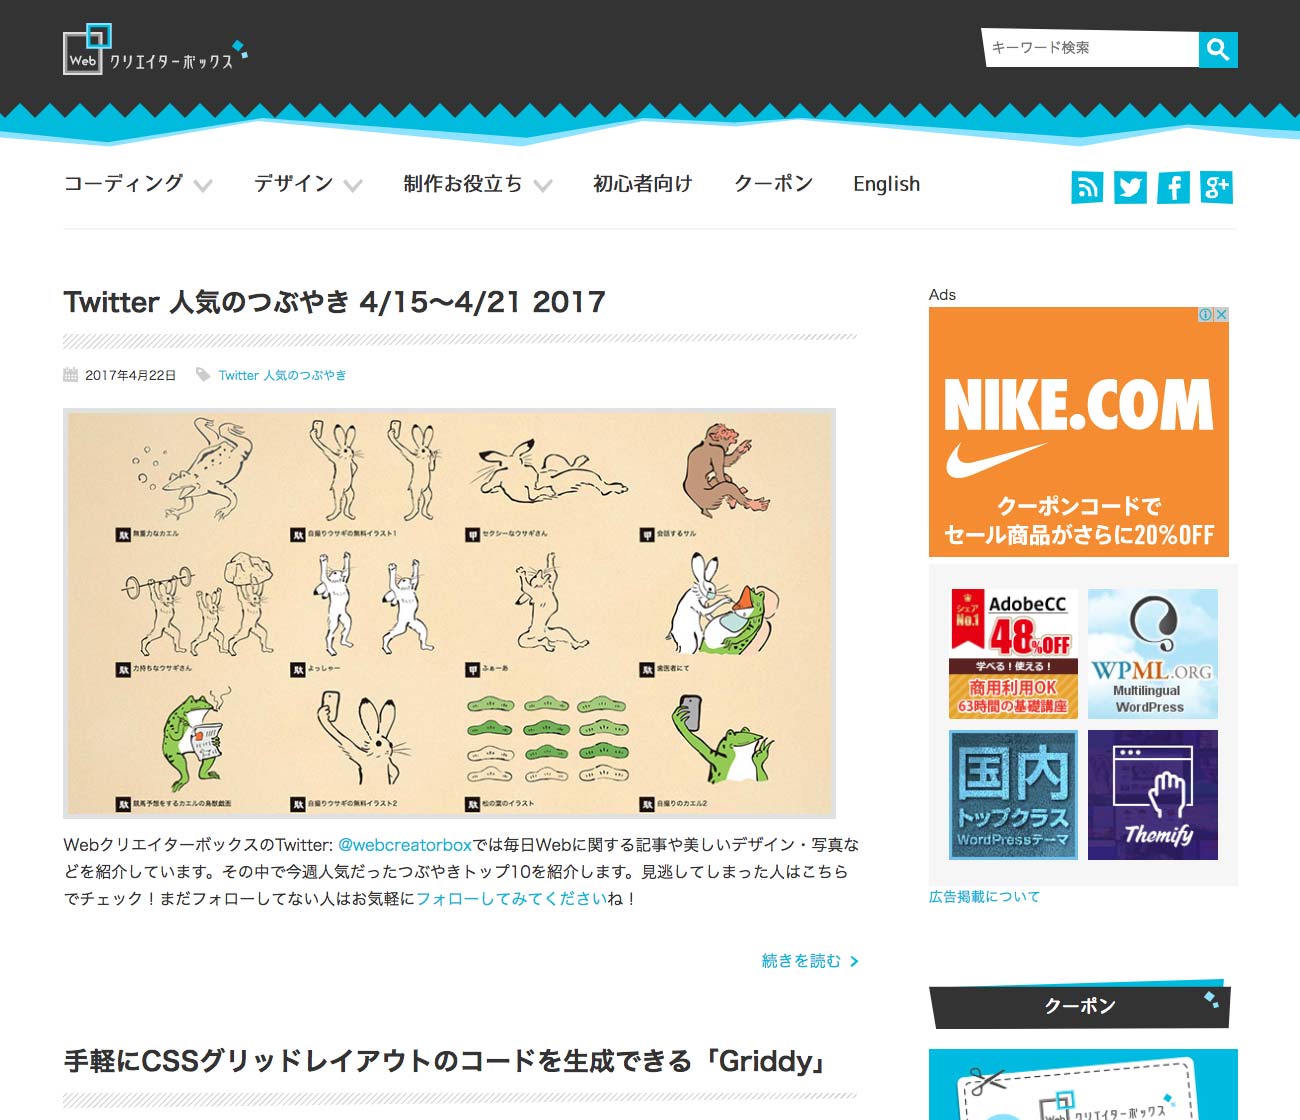Open the @webcreatorbox Twitter link
This screenshot has height=1120, width=1300.
[405, 845]
